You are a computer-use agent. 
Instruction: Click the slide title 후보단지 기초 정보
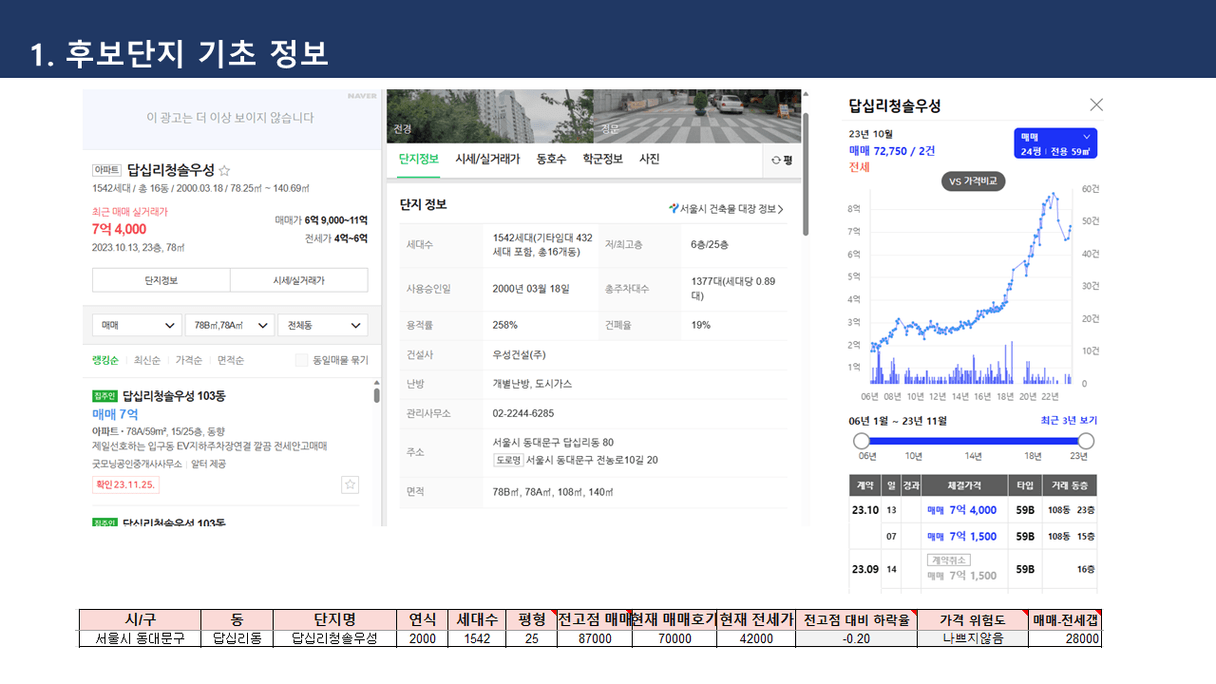tap(180, 52)
